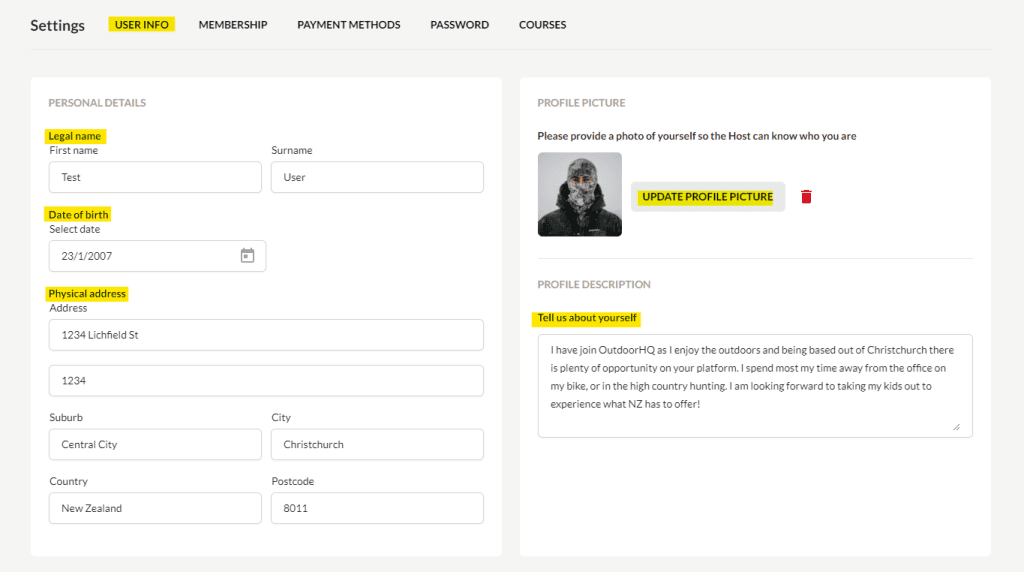Select the Suburb field with Central City
Viewport: 1024px width, 572px height.
[155, 444]
